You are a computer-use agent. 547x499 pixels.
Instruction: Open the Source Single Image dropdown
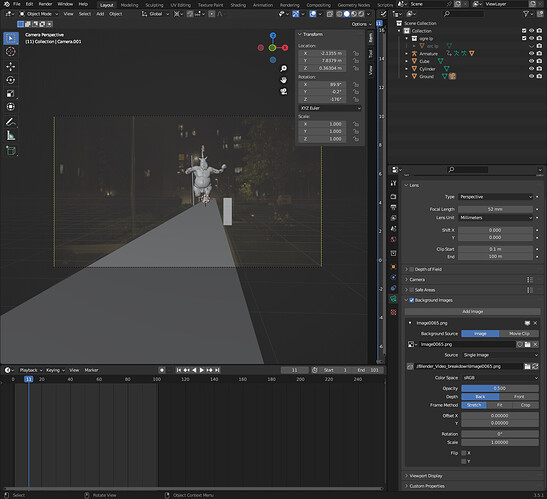[x=500, y=355]
